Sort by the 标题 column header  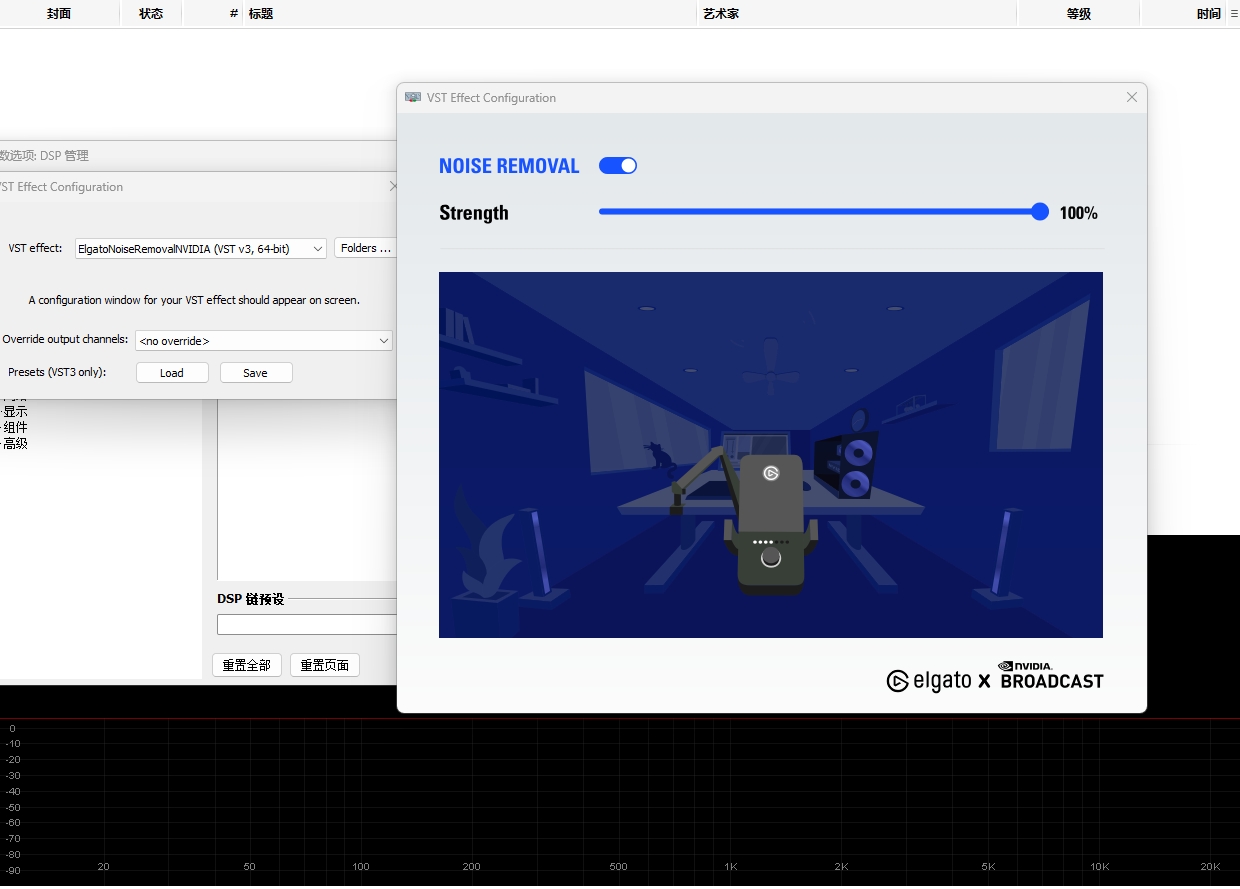pyautogui.click(x=261, y=14)
